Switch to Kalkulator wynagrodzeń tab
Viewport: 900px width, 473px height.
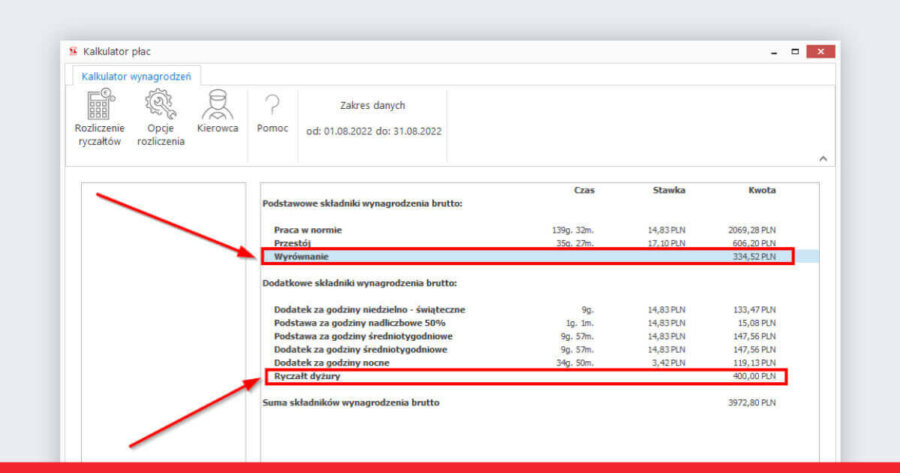point(137,75)
